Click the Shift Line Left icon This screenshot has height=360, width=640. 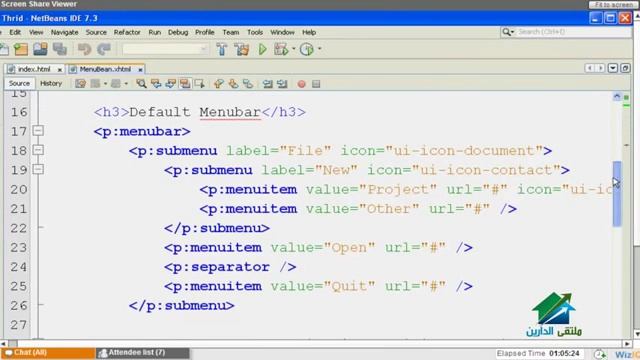(x=267, y=84)
